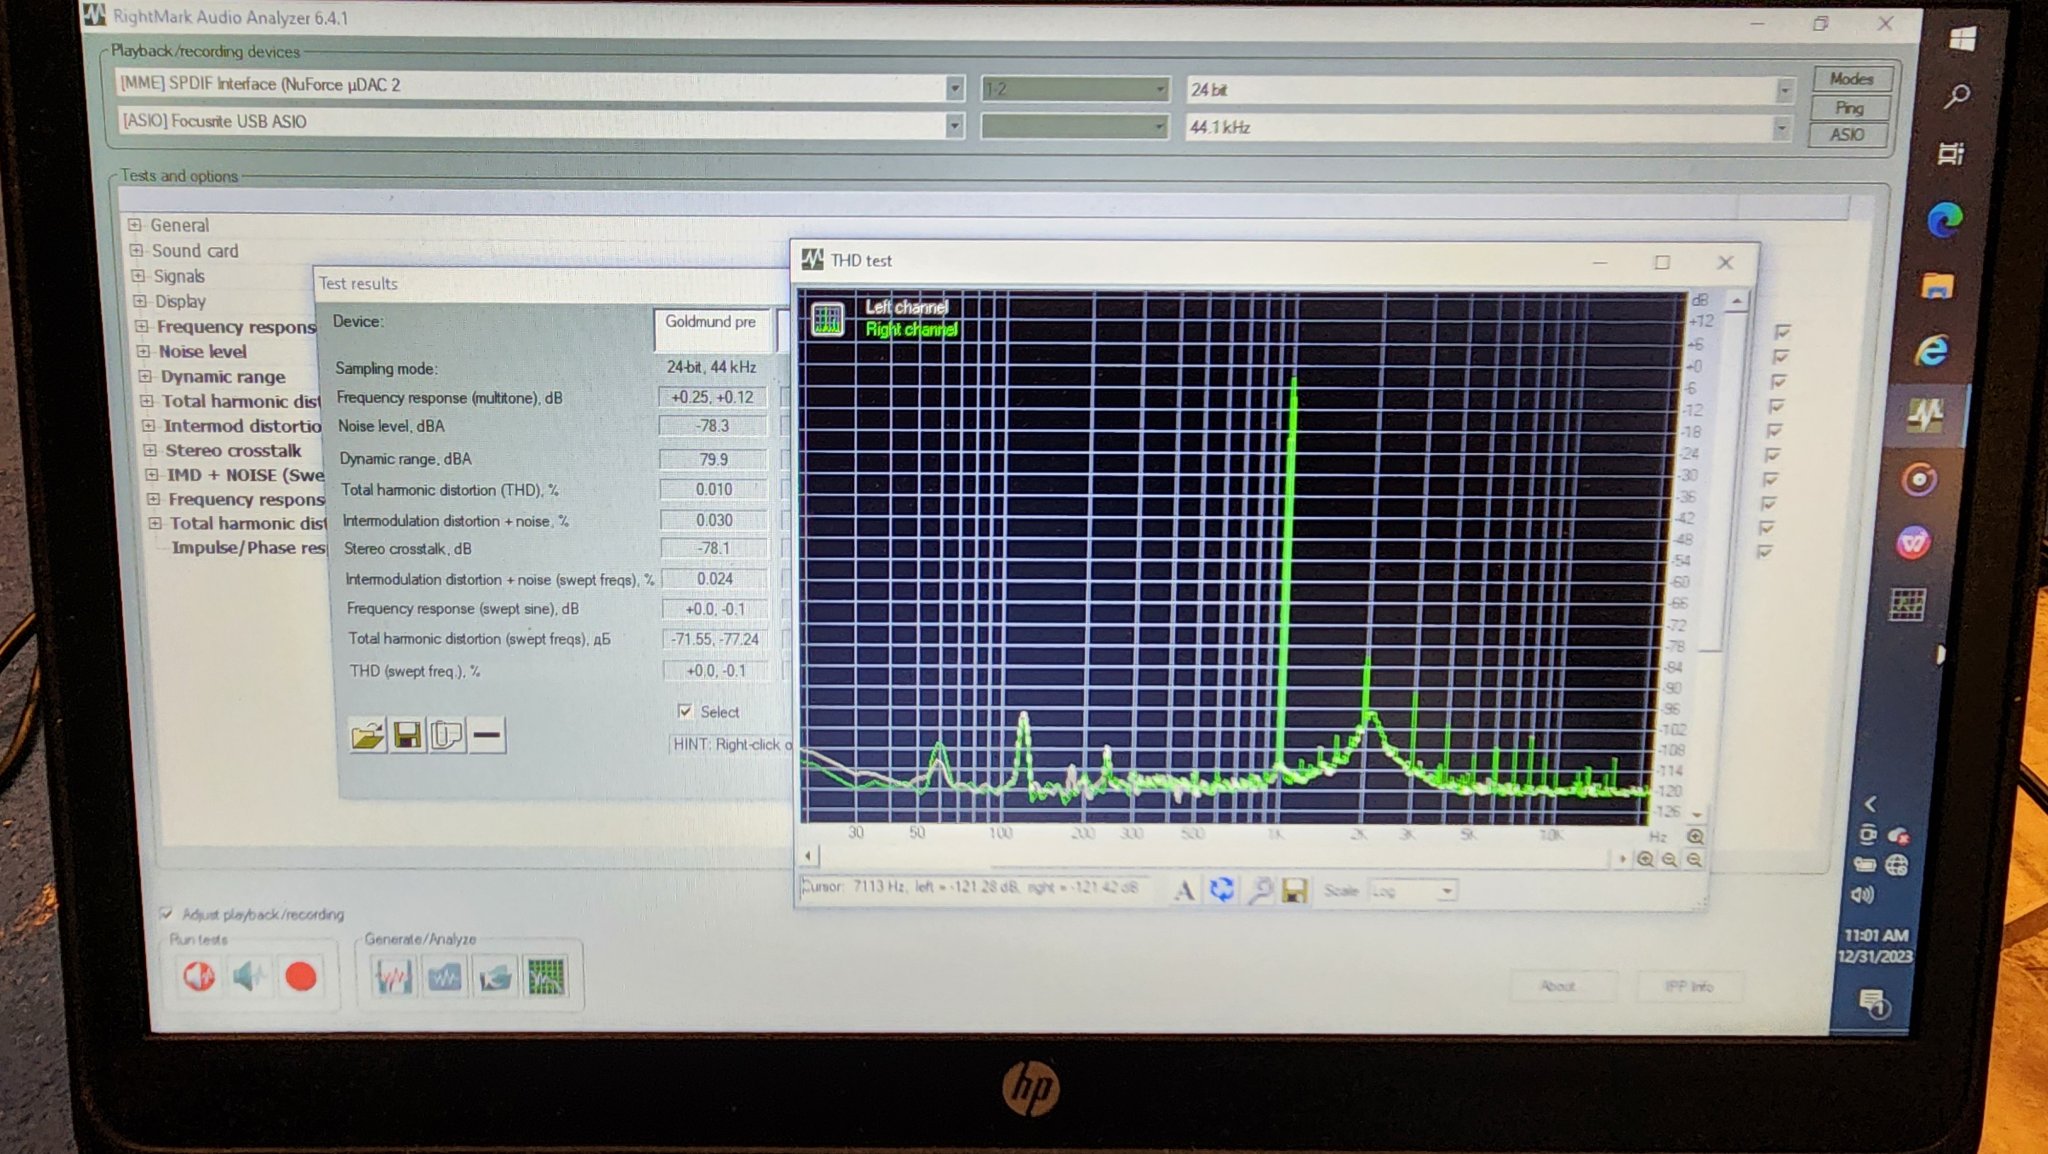This screenshot has height=1154, width=2048.
Task: Open the SPDIF Interface playback device dropdown
Action: click(x=954, y=88)
